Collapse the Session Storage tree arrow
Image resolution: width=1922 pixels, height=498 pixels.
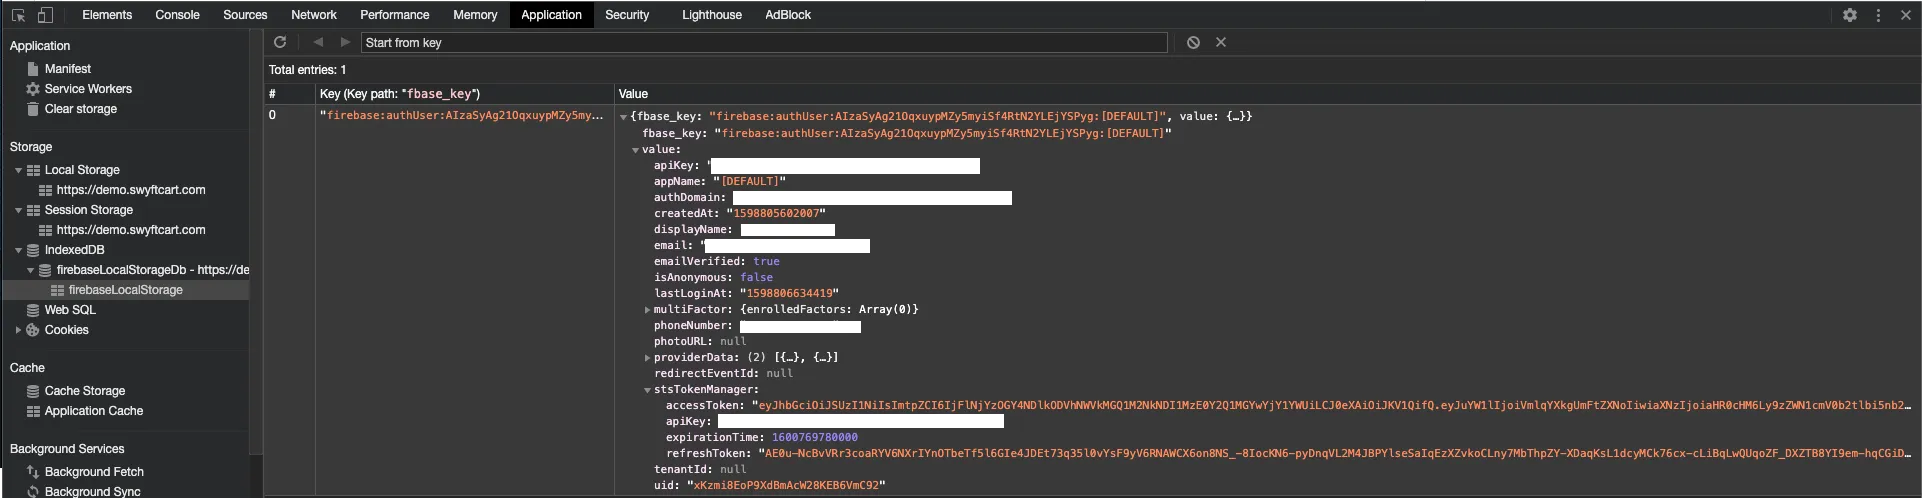pyautogui.click(x=18, y=210)
